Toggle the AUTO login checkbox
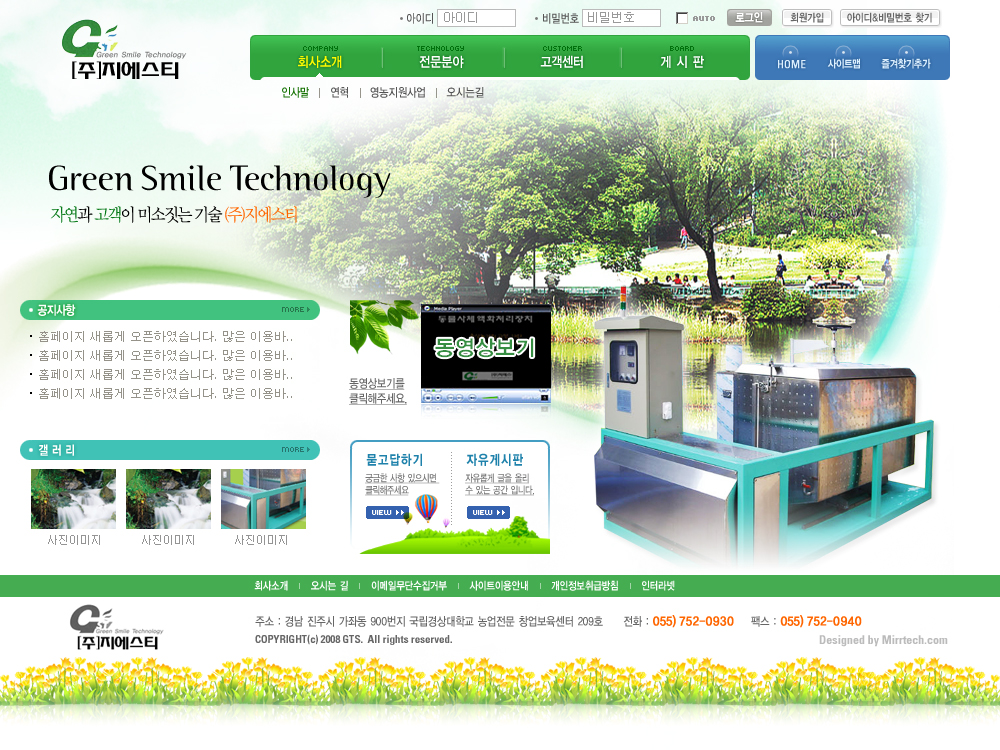Screen dimensions: 1000x750 tap(682, 18)
